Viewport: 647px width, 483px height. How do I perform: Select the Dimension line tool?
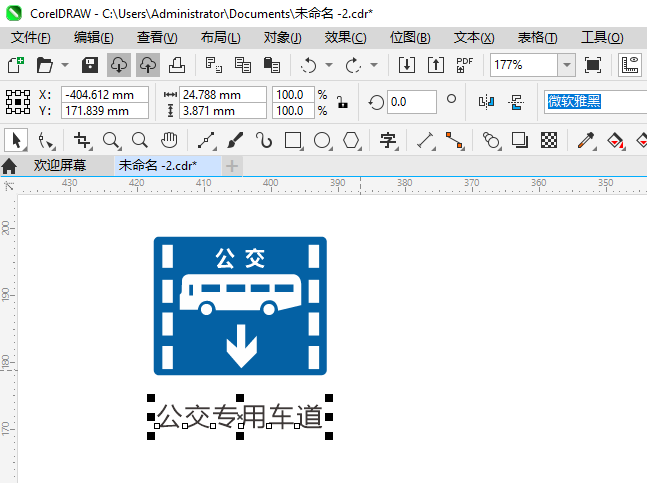click(x=425, y=141)
